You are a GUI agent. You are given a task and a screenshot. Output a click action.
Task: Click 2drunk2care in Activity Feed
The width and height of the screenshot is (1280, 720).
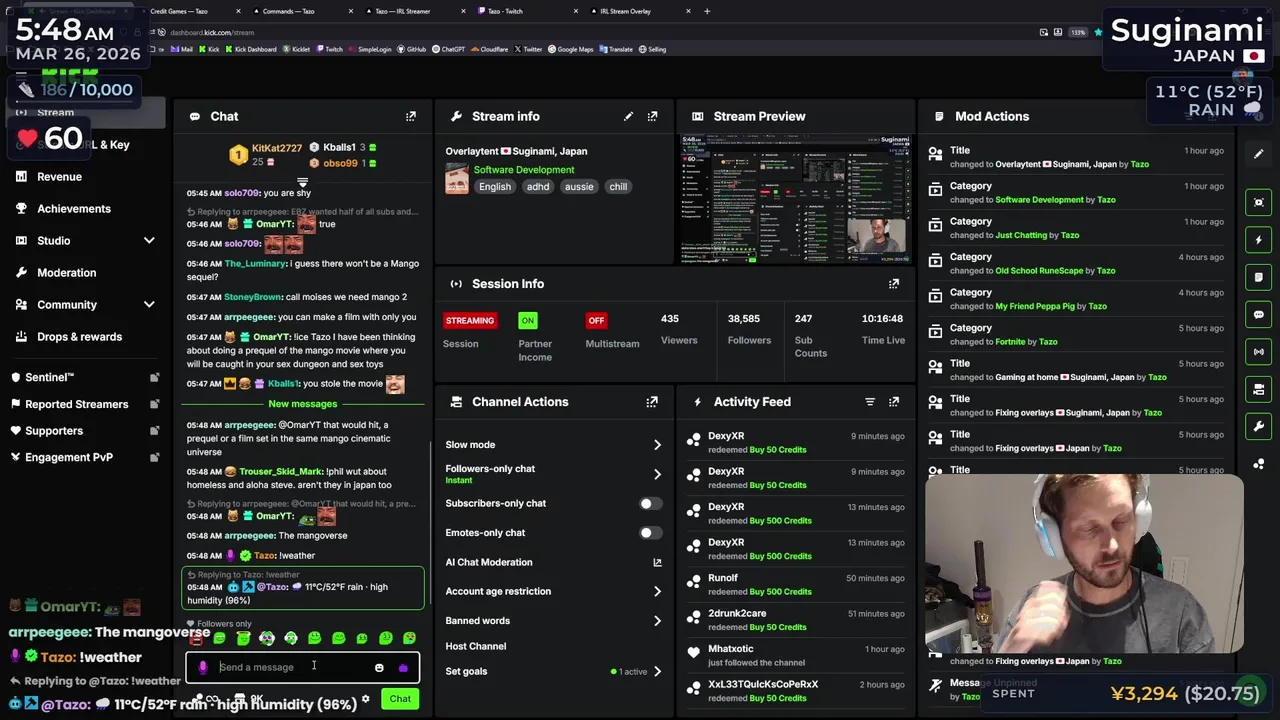[x=737, y=614]
